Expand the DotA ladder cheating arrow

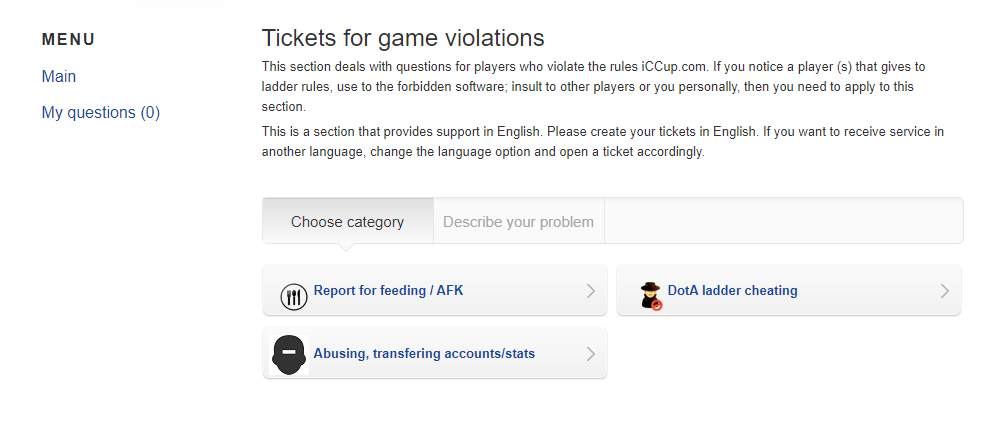coord(944,292)
